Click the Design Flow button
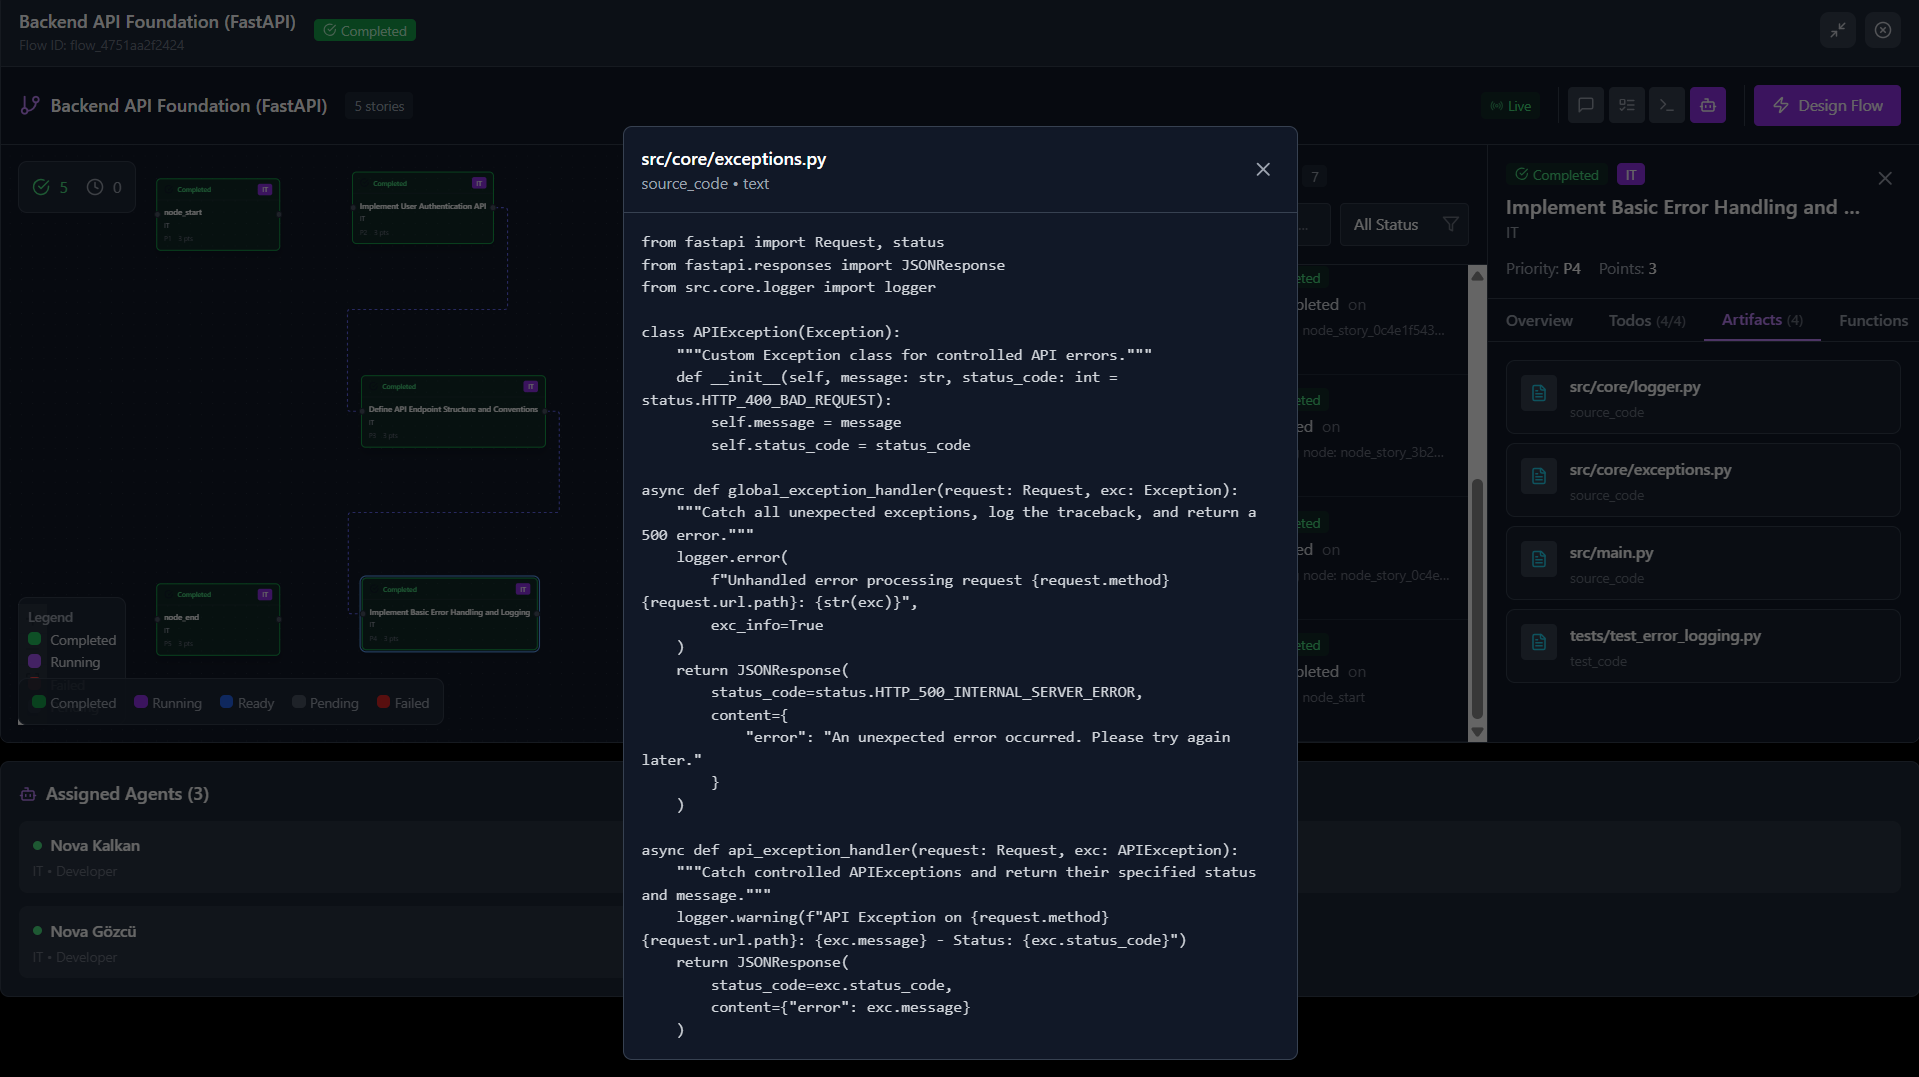 pos(1827,105)
